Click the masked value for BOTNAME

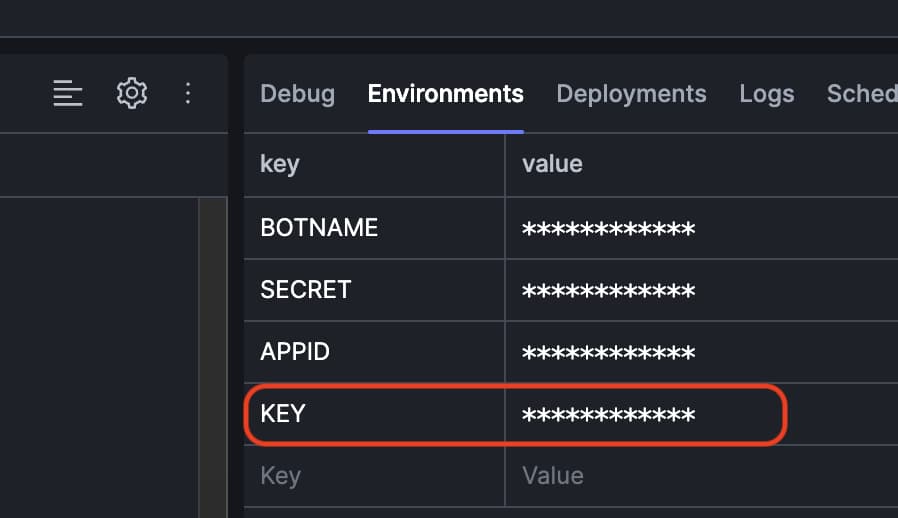[608, 229]
